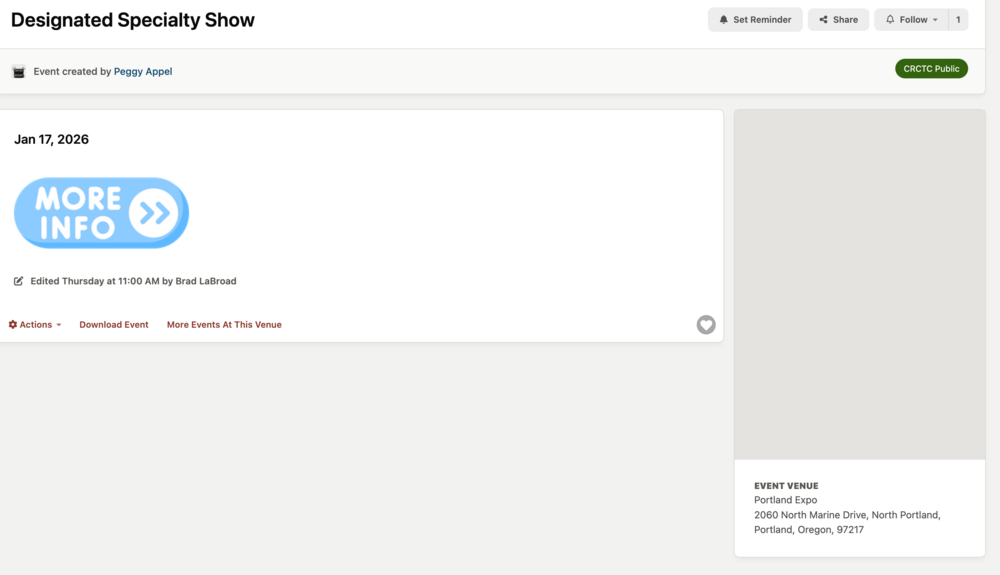Click the Jan 17, 2026 date text
The height and width of the screenshot is (575, 1000).
pyautogui.click(x=52, y=139)
